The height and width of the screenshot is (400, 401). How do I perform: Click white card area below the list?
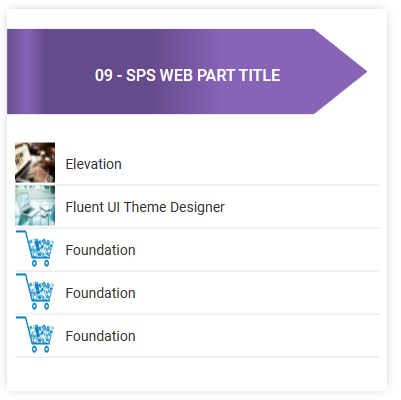[197, 374]
